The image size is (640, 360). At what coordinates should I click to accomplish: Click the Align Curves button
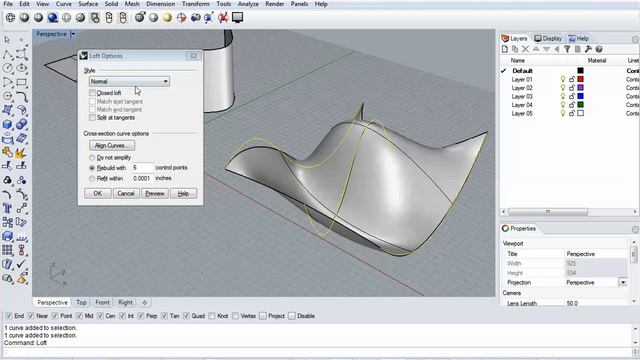point(112,145)
